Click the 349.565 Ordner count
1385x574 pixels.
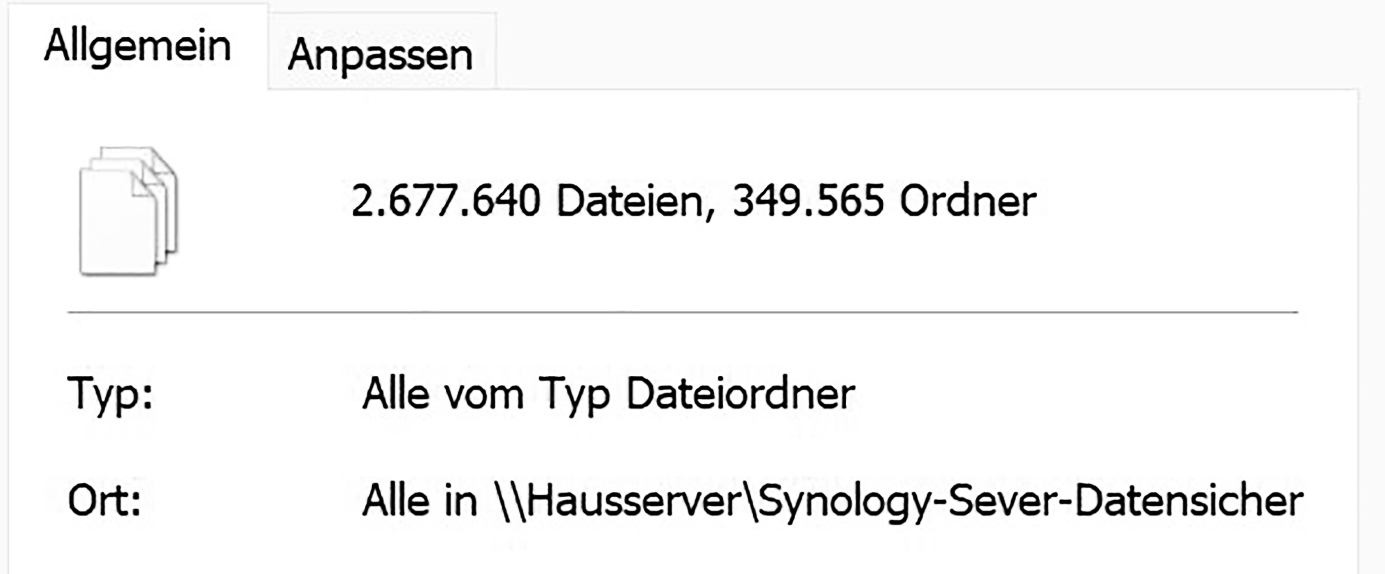(x=884, y=204)
